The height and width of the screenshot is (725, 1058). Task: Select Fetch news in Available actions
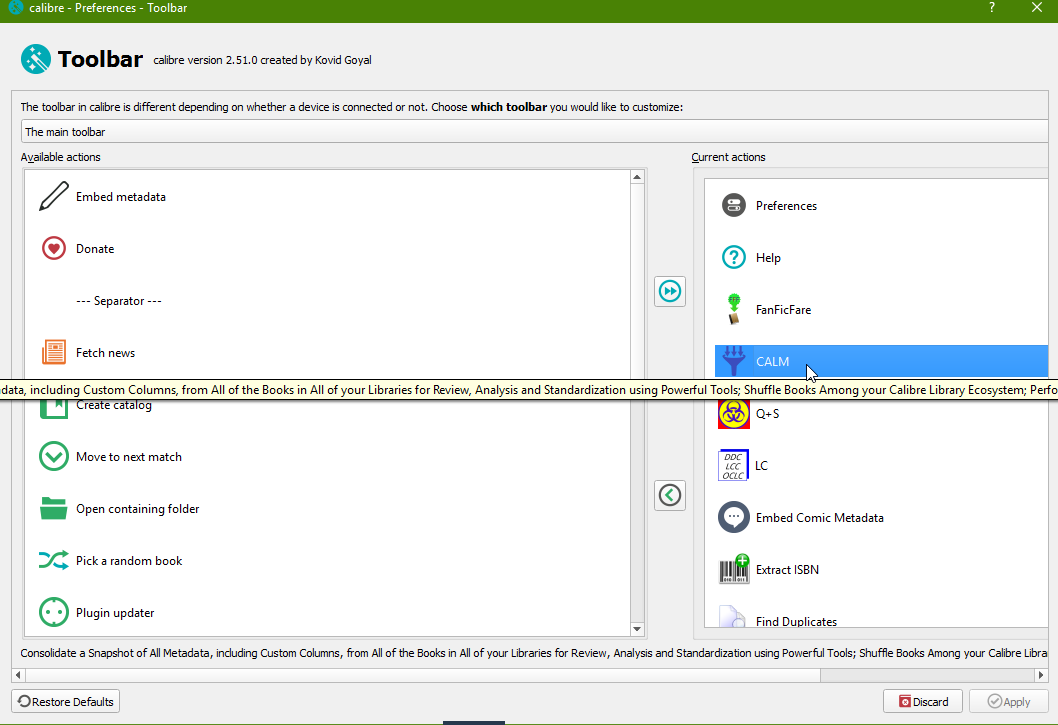[327, 352]
